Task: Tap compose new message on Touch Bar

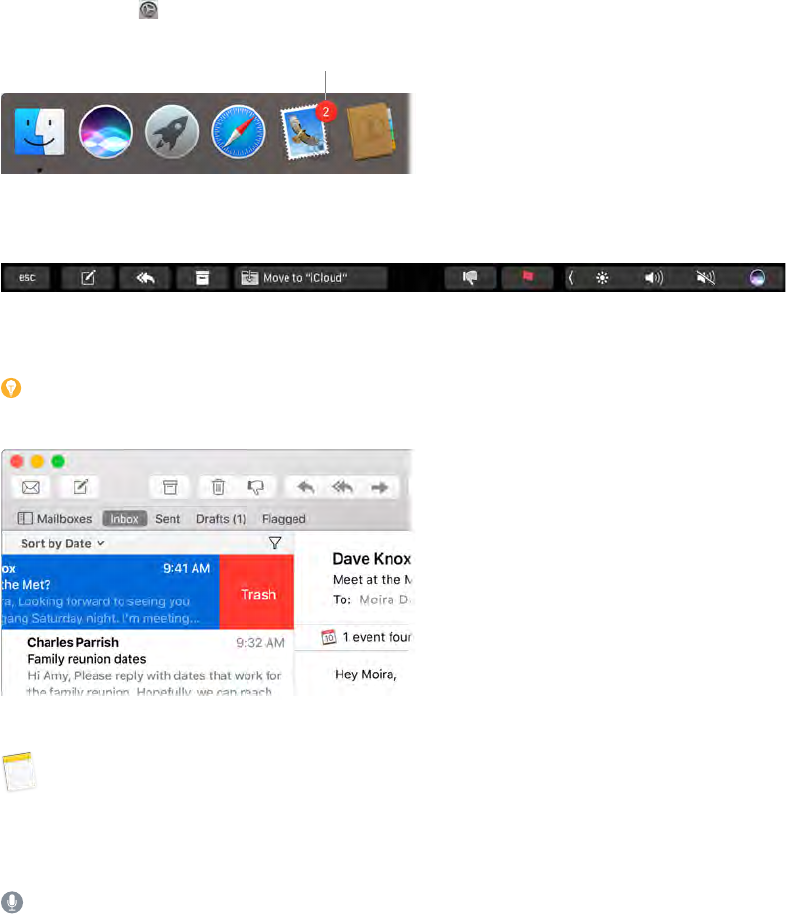Action: pos(87,277)
